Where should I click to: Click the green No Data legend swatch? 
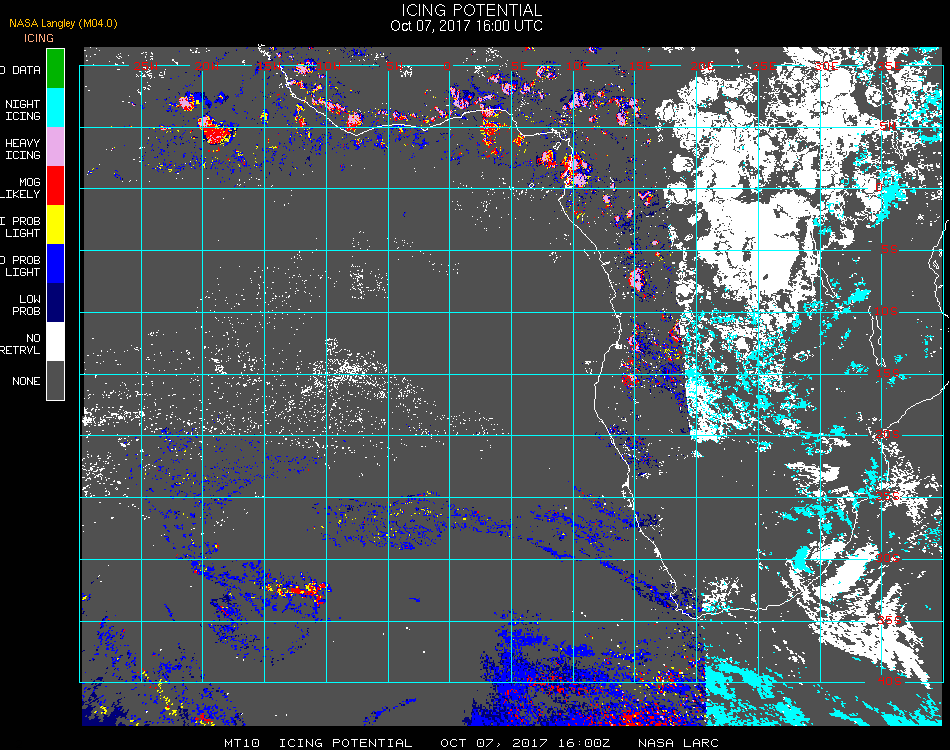(x=55, y=68)
